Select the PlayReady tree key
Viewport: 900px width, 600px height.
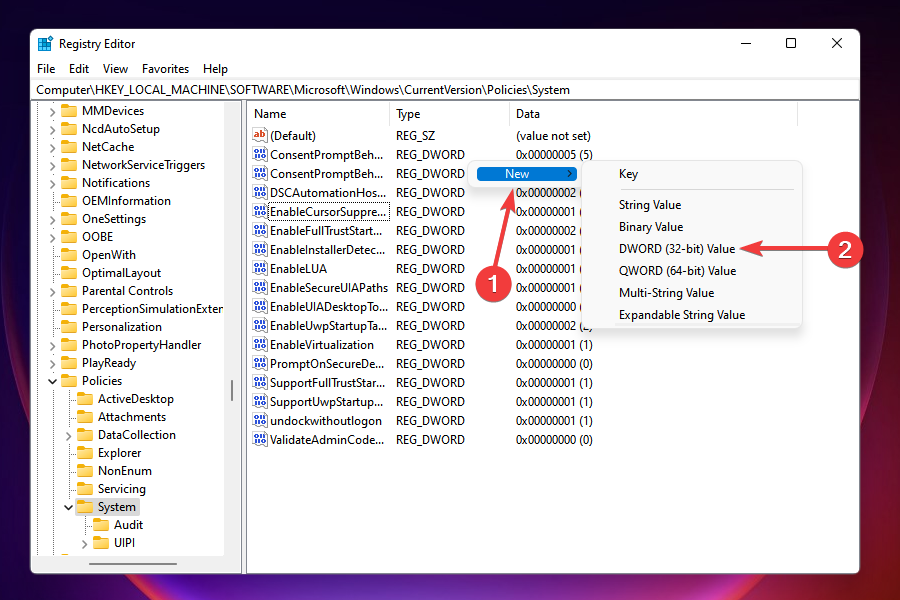tap(108, 363)
